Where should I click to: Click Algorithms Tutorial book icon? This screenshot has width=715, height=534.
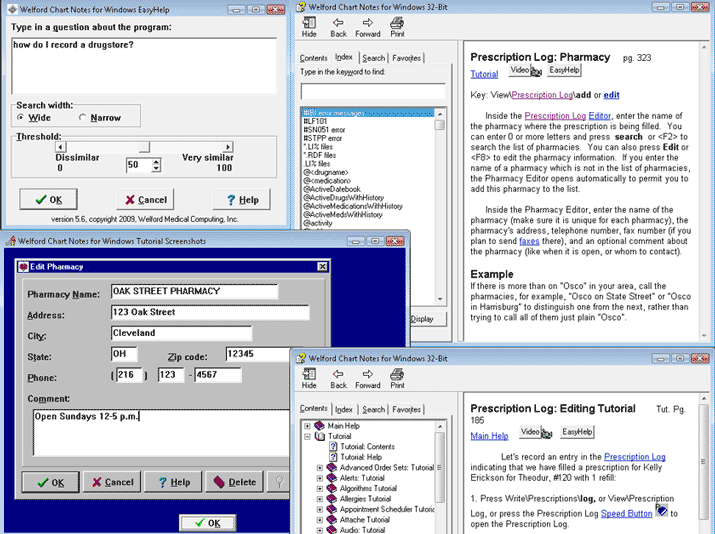pos(332,488)
